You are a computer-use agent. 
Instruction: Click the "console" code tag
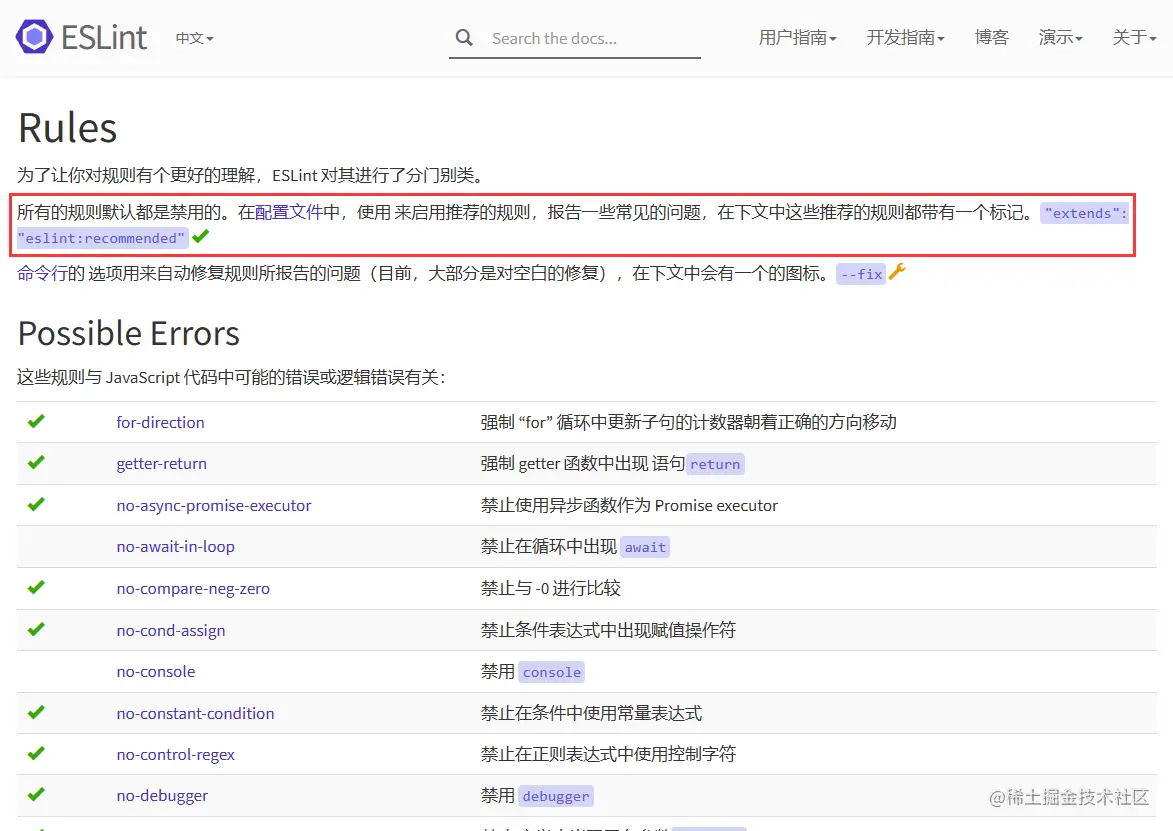click(552, 672)
